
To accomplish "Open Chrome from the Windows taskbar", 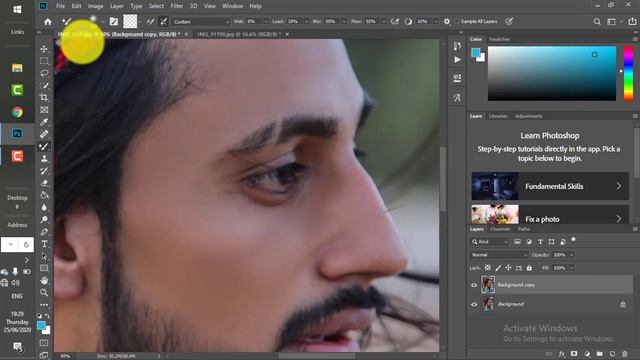I will 17,112.
